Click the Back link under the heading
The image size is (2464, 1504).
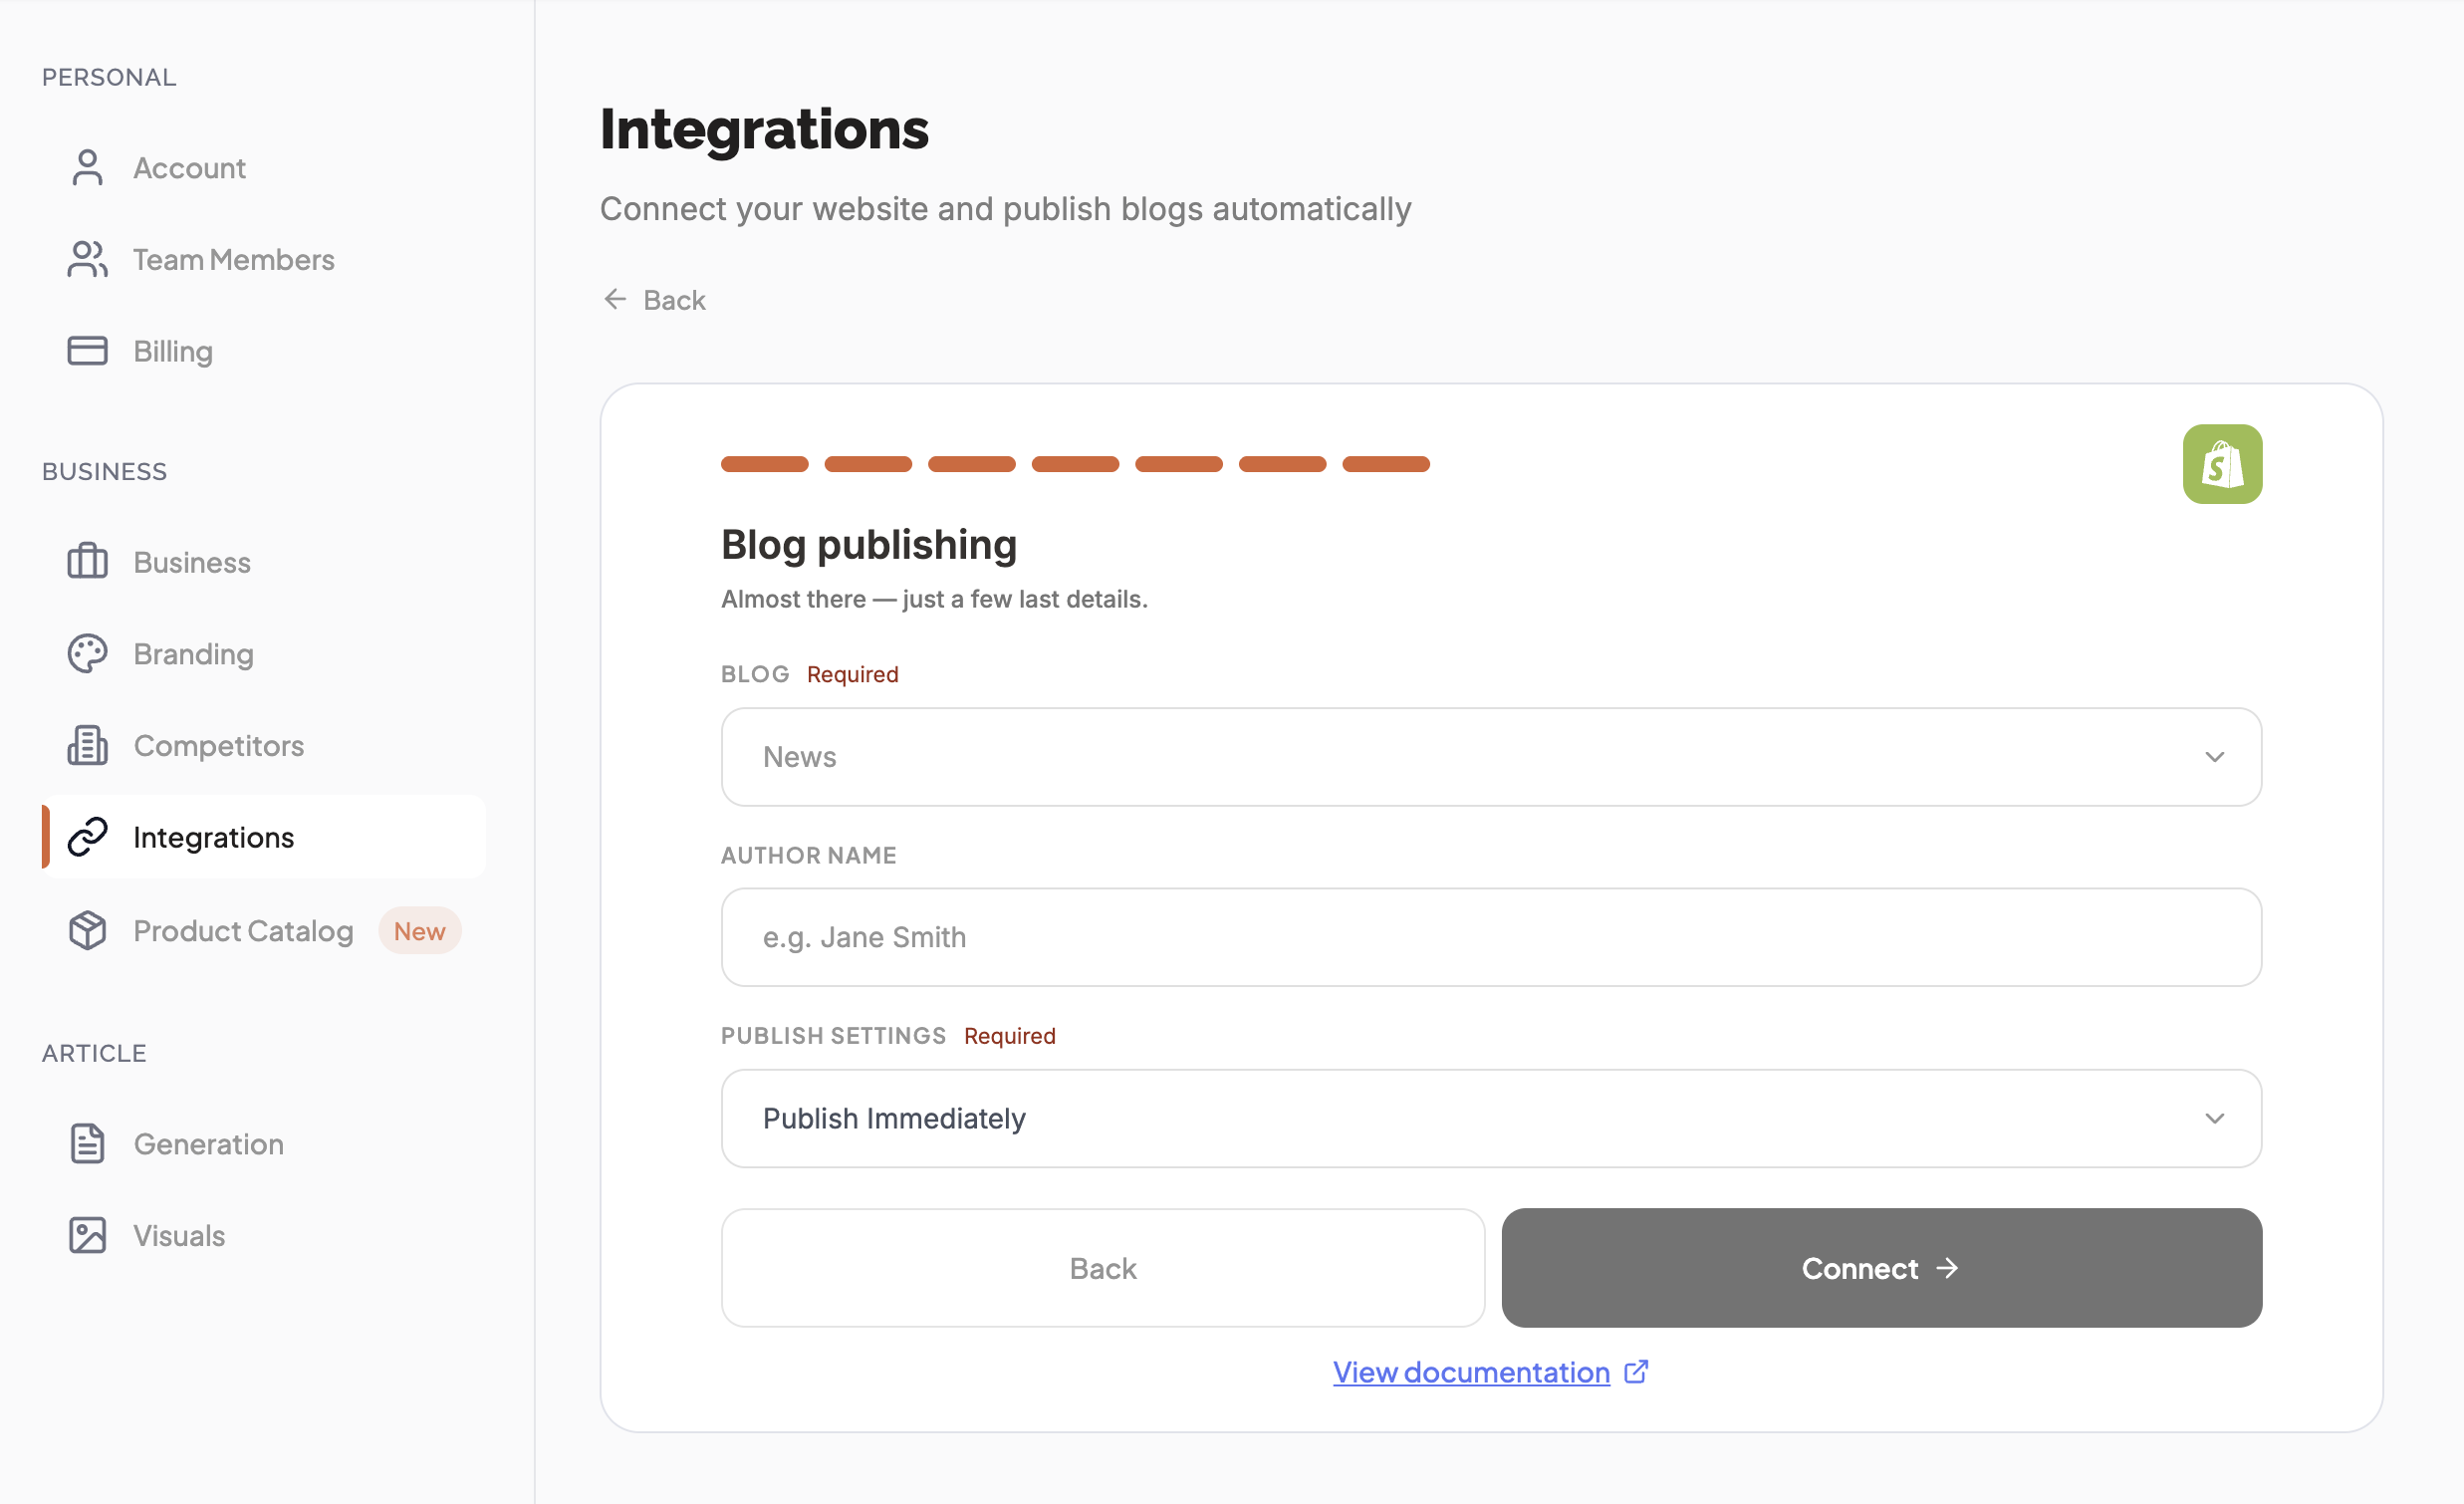656,300
